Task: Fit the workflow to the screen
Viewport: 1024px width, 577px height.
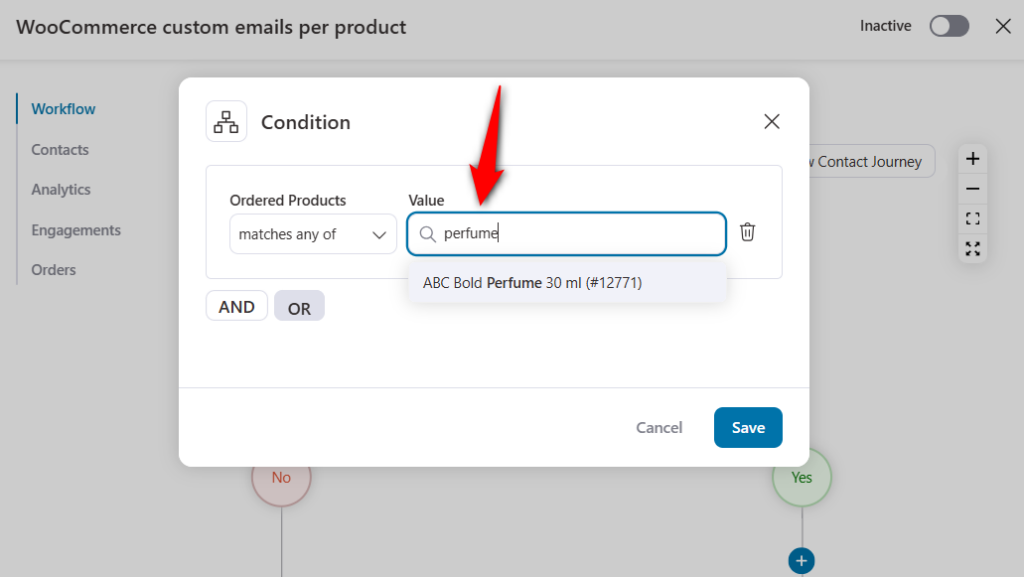Action: (971, 218)
